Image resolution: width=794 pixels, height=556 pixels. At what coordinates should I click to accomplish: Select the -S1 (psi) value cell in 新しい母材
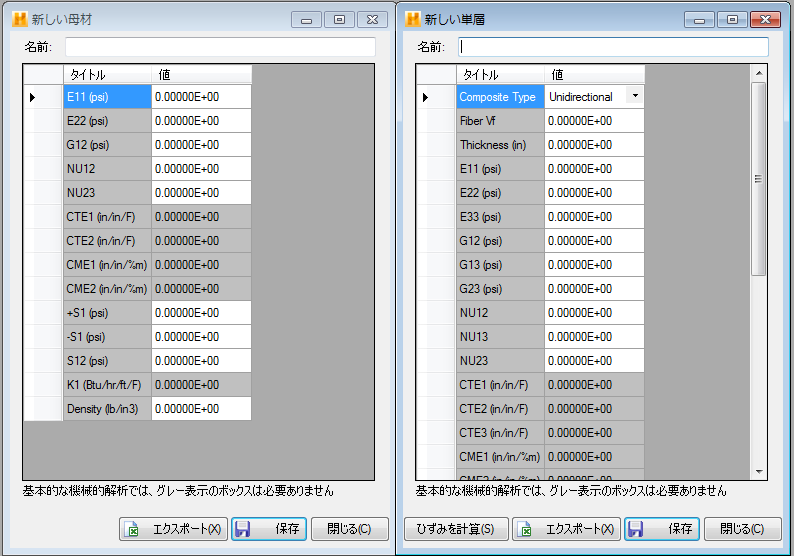(x=202, y=337)
